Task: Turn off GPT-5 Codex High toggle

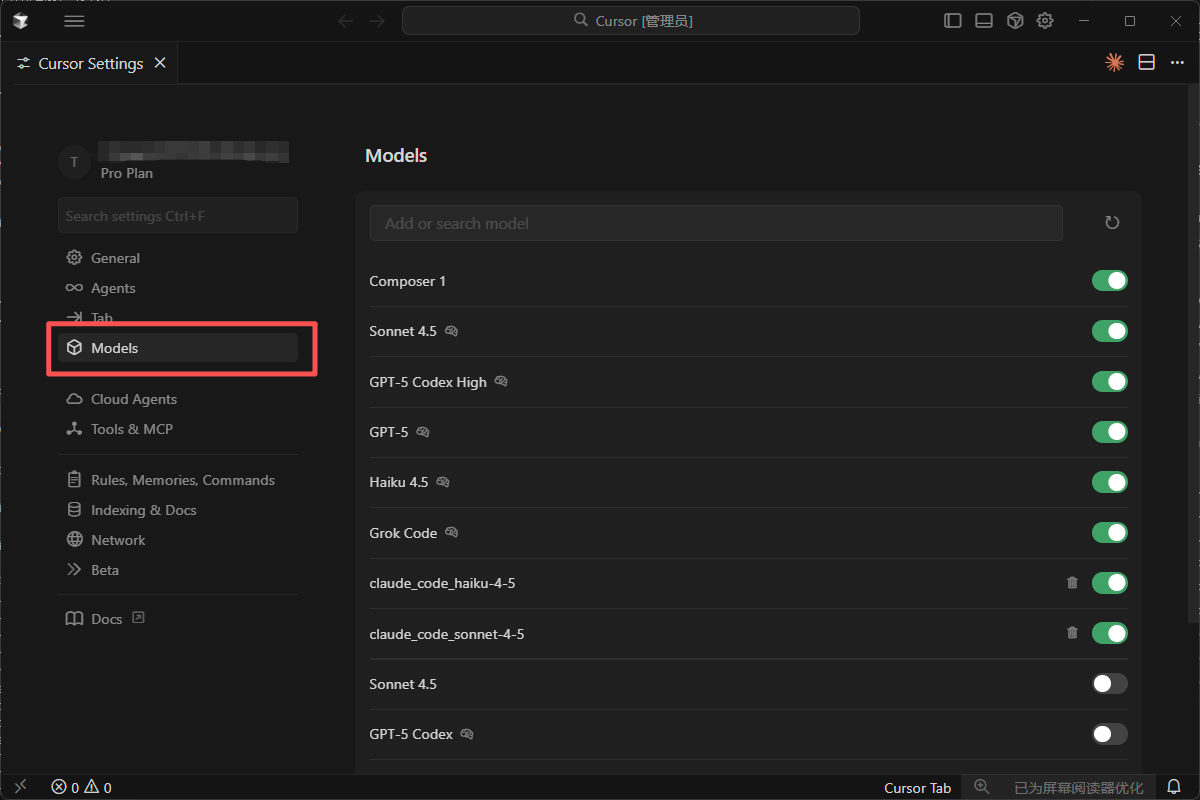Action: point(1110,382)
